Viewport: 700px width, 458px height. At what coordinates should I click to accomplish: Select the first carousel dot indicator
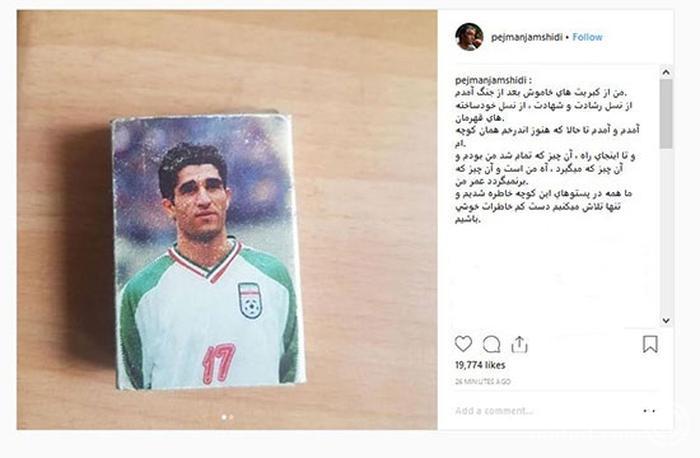point(224,417)
